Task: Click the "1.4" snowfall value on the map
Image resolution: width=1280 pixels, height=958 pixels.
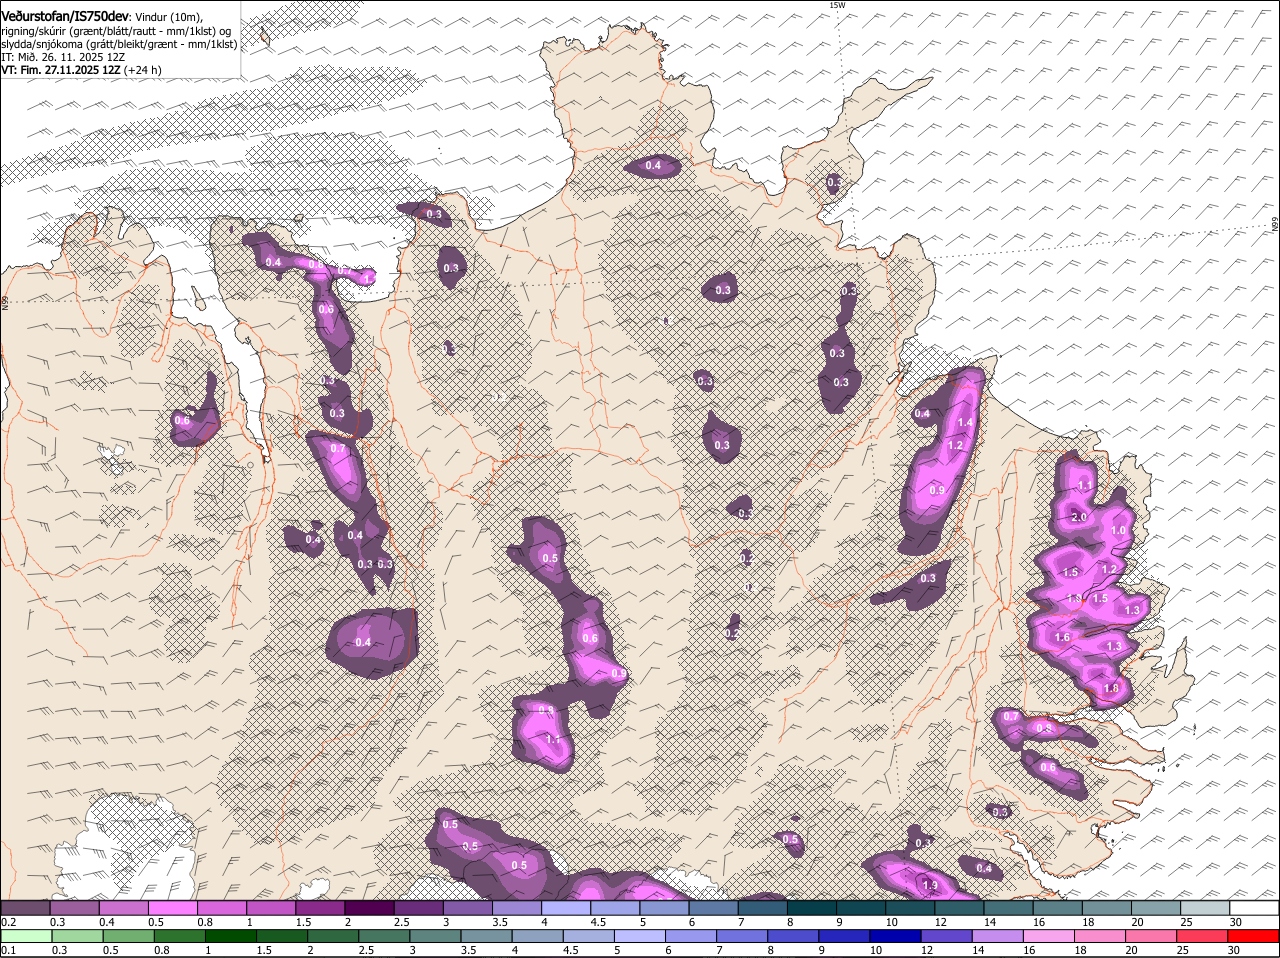Action: pos(965,423)
